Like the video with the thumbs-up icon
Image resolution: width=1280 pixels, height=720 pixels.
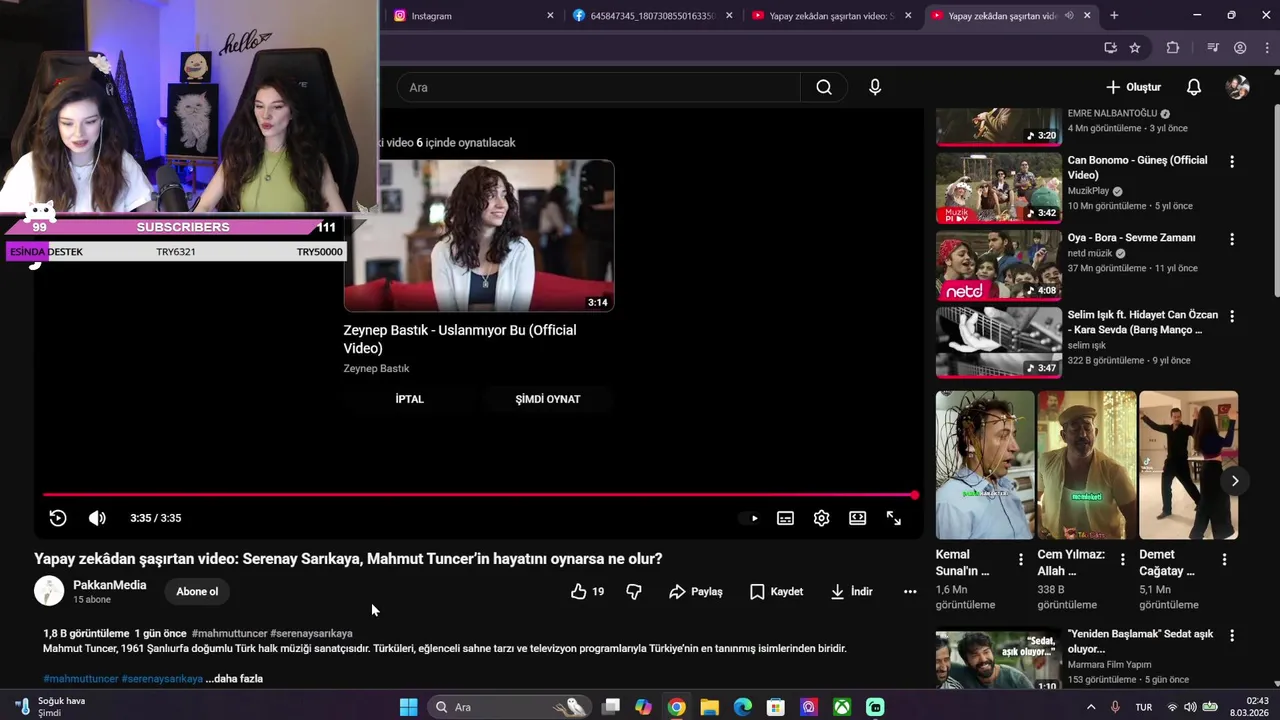(586, 592)
